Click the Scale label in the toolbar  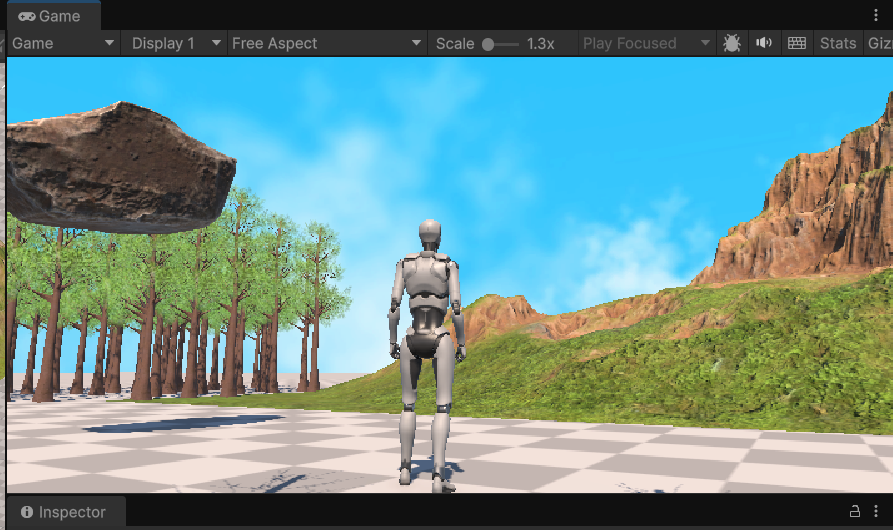click(x=455, y=43)
